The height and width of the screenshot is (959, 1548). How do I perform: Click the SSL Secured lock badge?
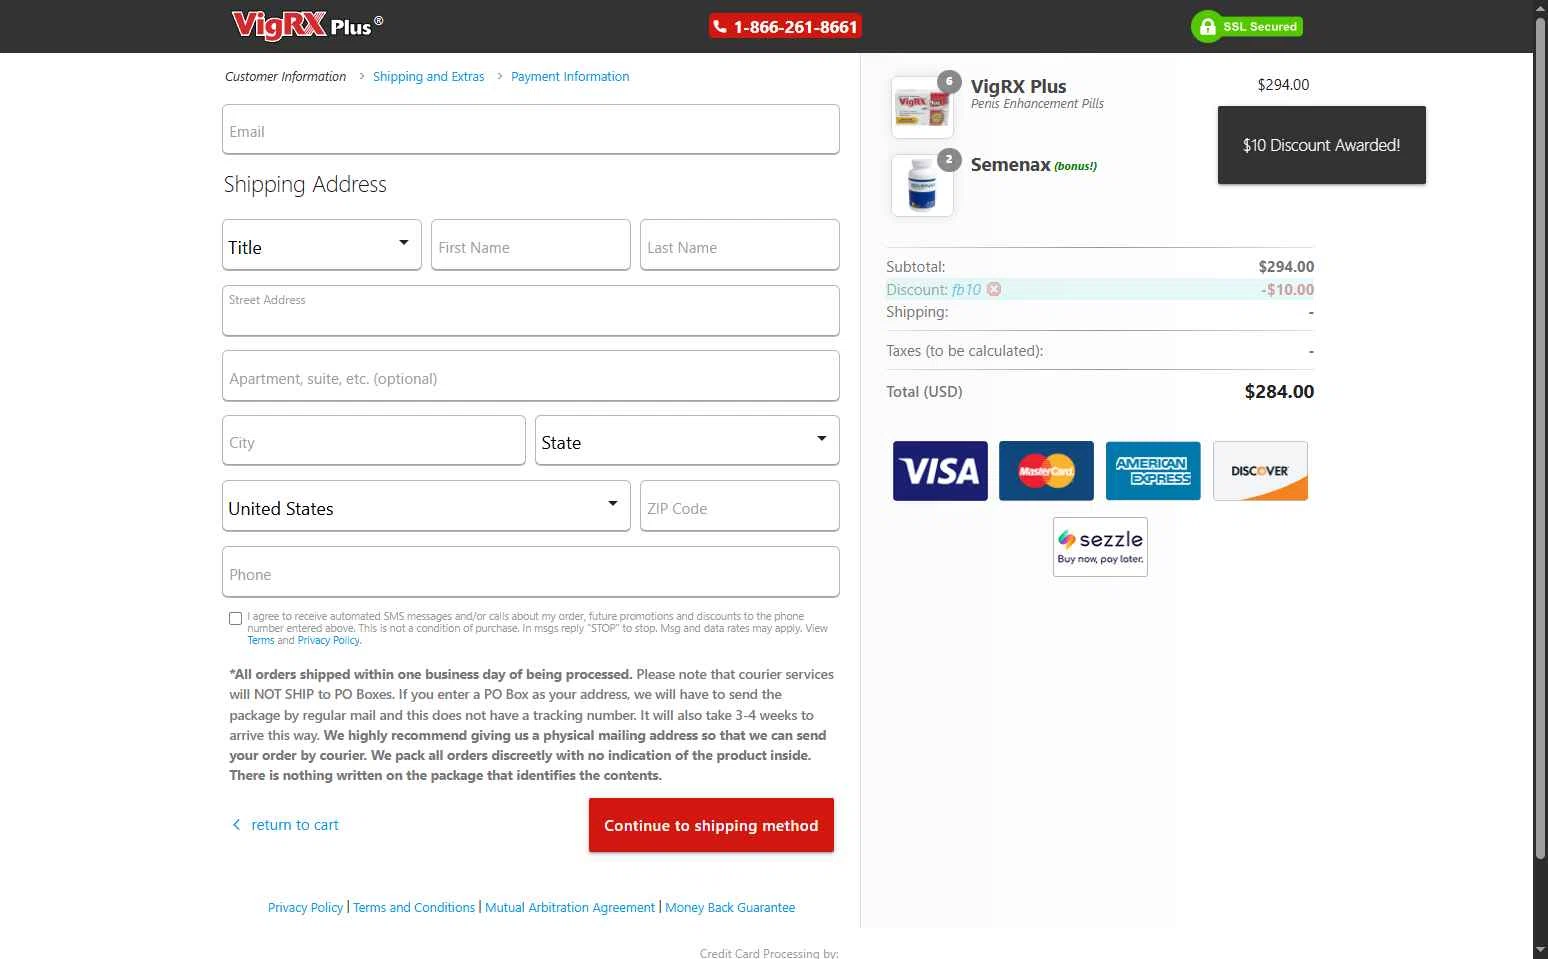[1247, 27]
